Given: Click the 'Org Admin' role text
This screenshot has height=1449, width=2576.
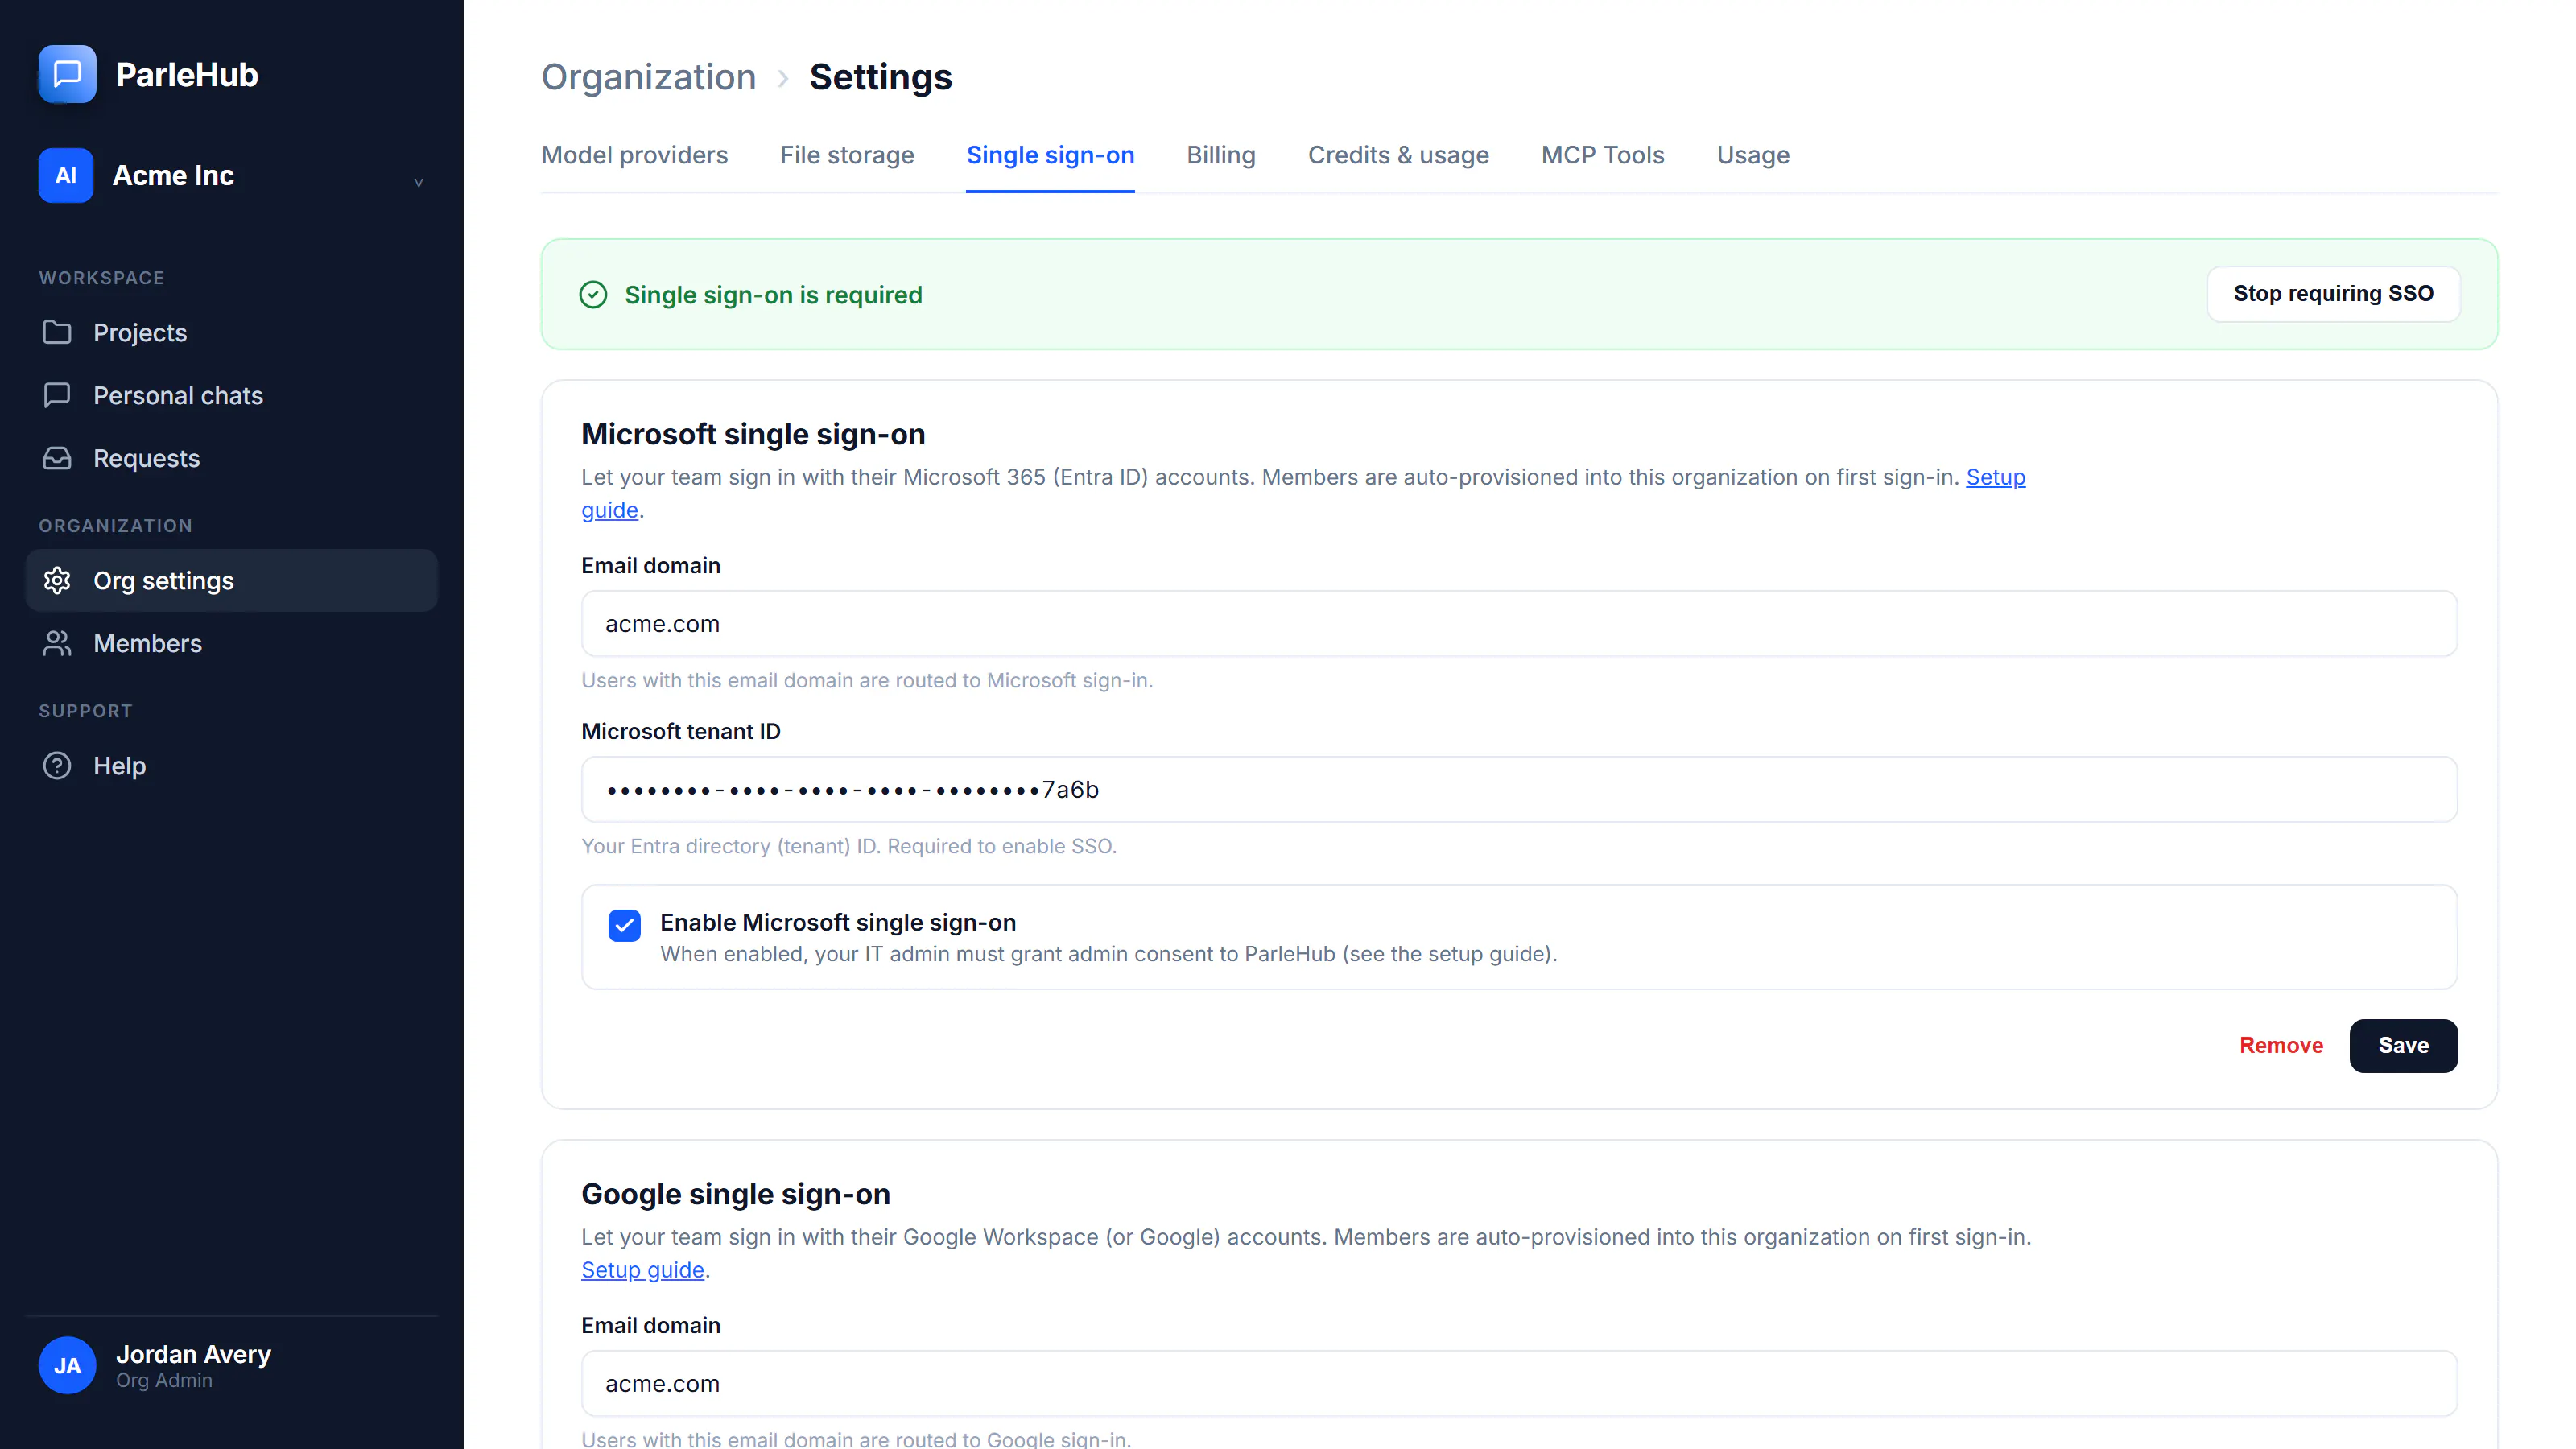Looking at the screenshot, I should [x=164, y=1380].
